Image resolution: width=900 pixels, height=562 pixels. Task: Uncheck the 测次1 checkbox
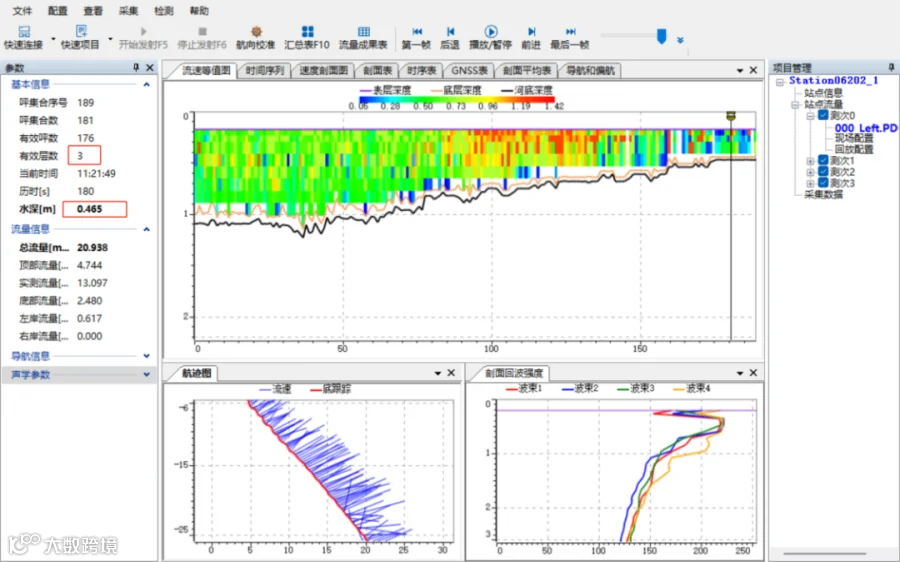[x=823, y=161]
